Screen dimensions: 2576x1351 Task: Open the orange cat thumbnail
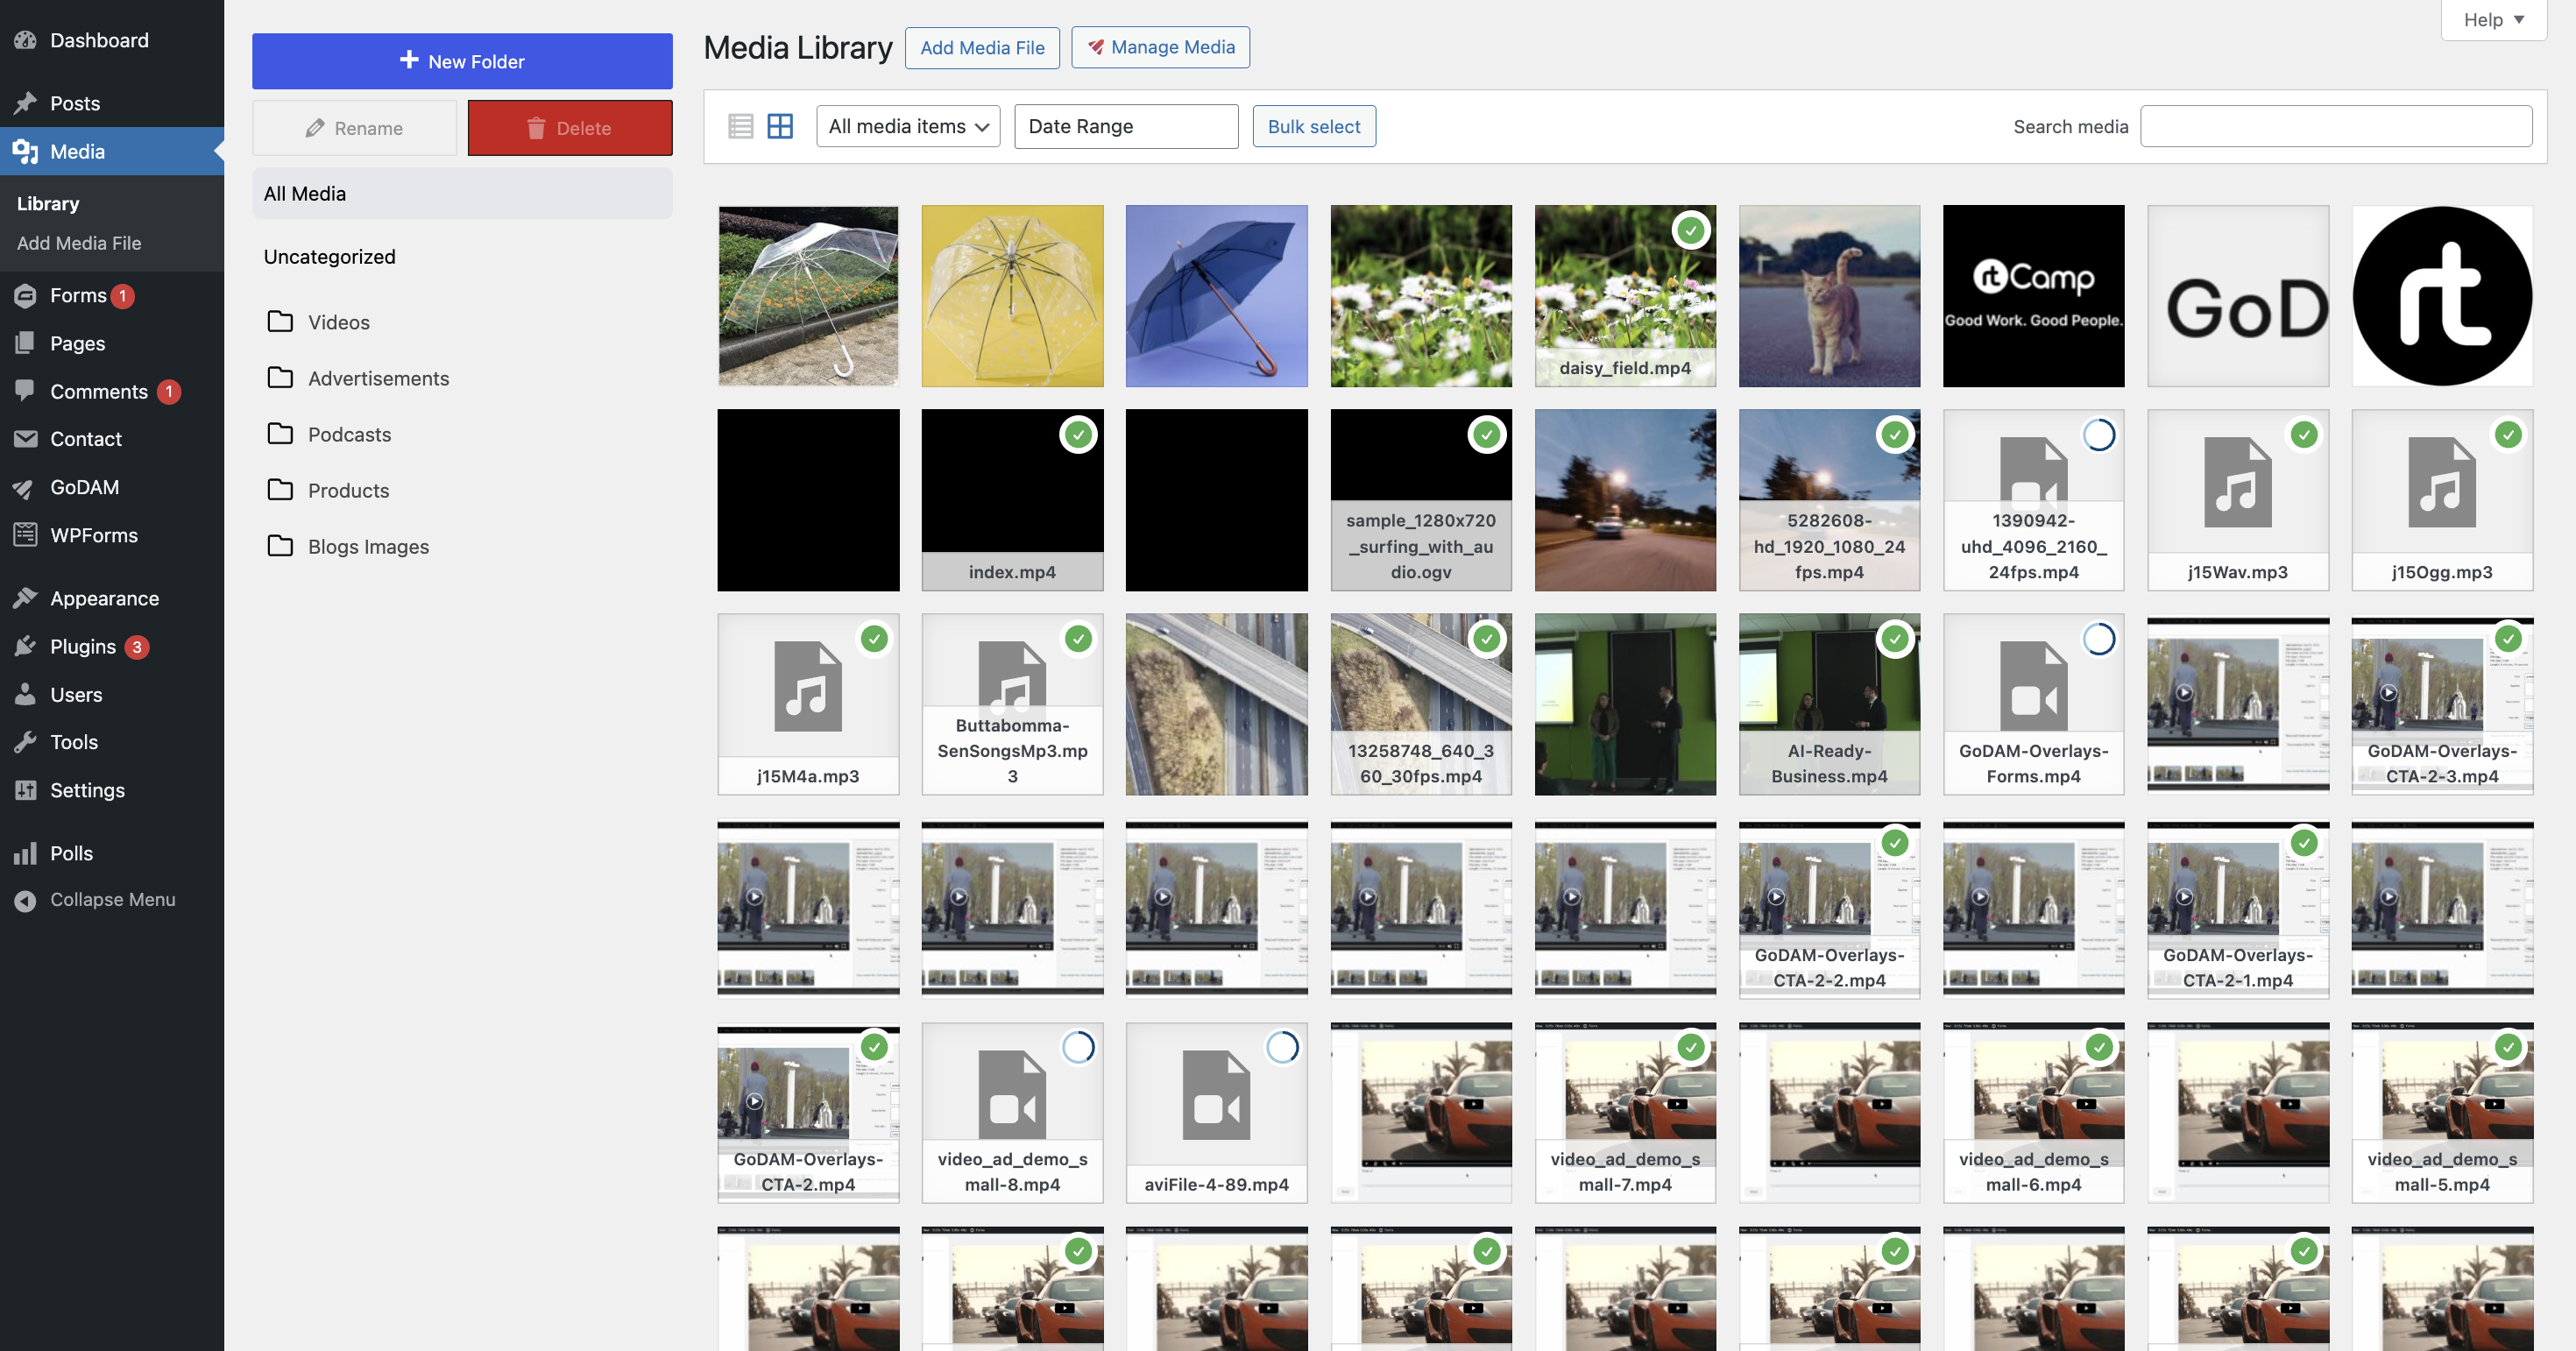coord(1829,296)
